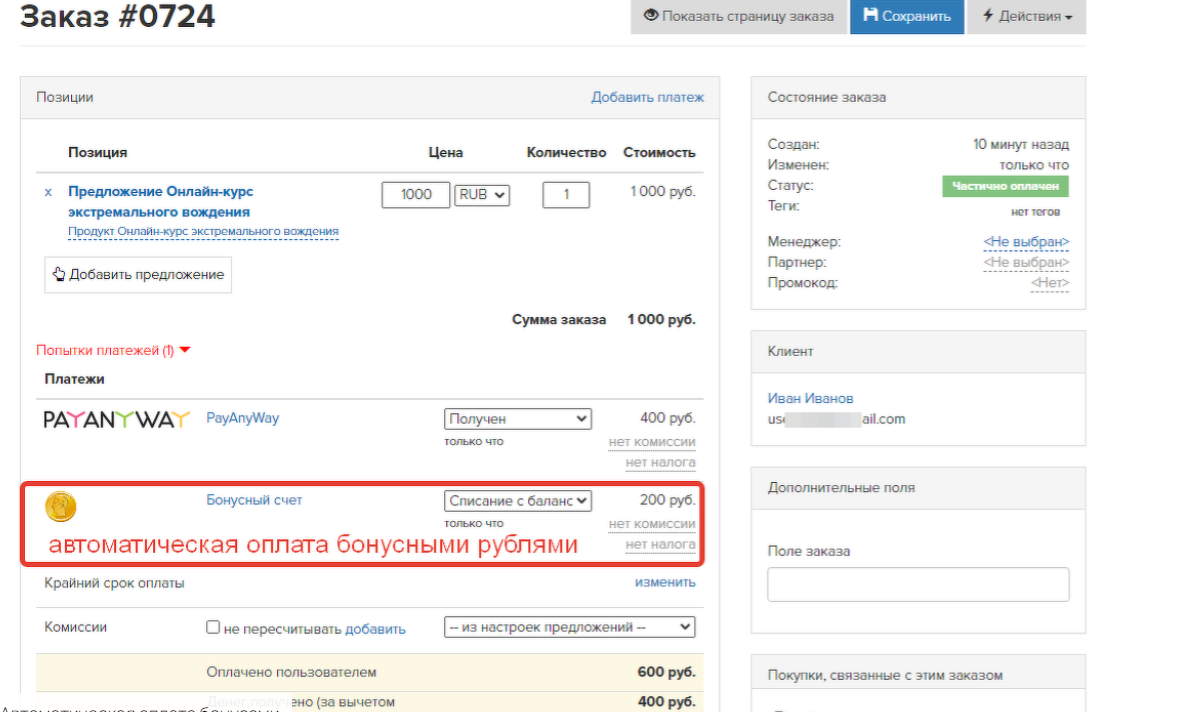Toggle the не пересчитывать checkbox
1193x712 pixels.
pyautogui.click(x=213, y=627)
